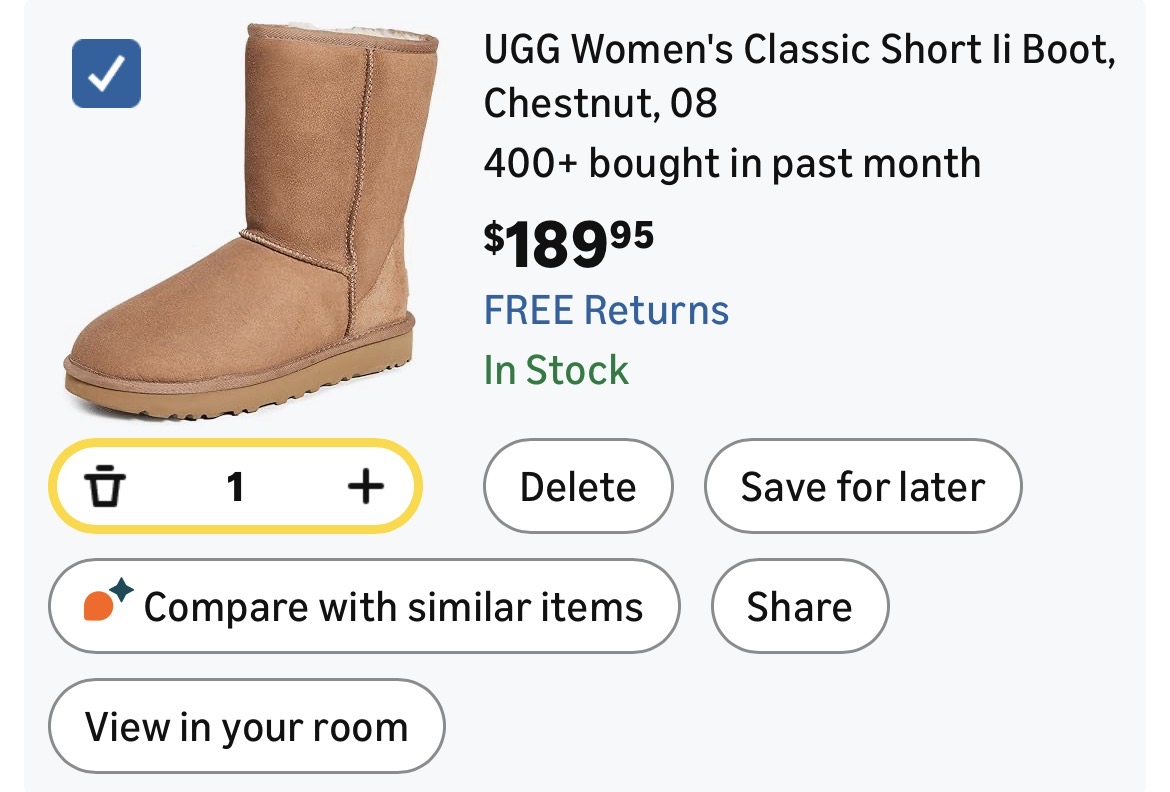Click the $189.95 price
Screen dimensions: 1170x792
coord(568,244)
